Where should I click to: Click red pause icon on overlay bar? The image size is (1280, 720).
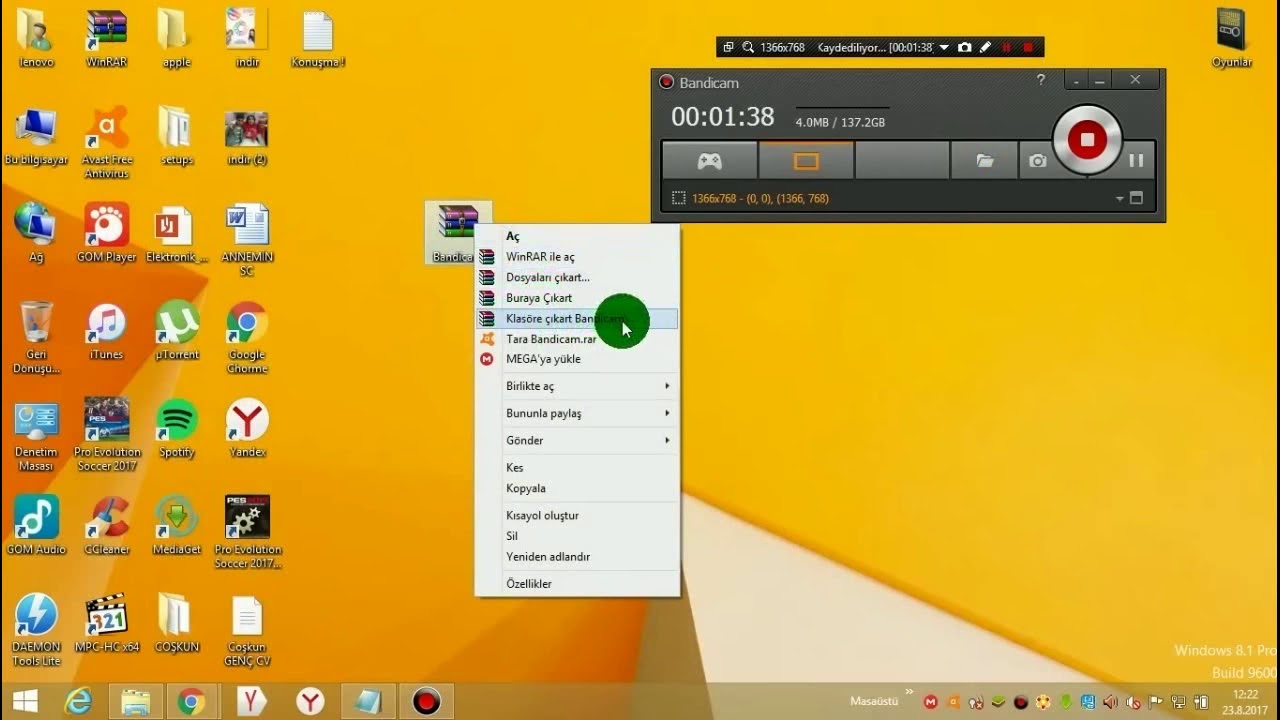click(1007, 47)
